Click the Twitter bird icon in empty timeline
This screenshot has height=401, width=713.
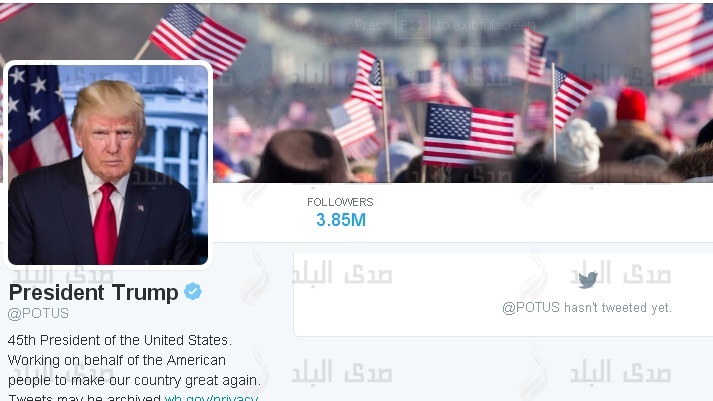click(x=587, y=280)
